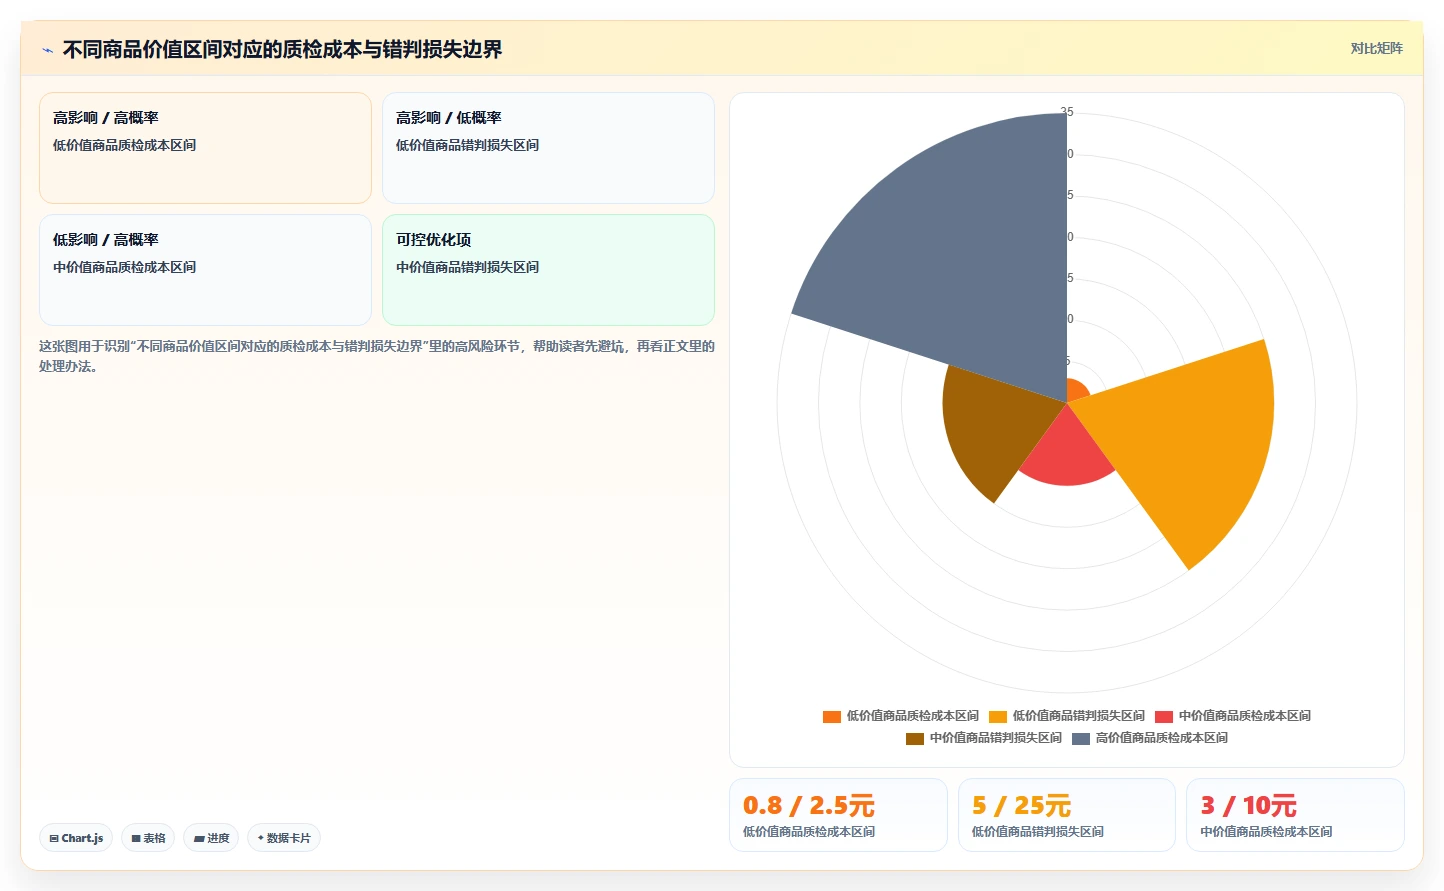Click 低价值商品错判损失区间 caption under 5 / 25元
The image size is (1444, 891).
pyautogui.click(x=1038, y=832)
